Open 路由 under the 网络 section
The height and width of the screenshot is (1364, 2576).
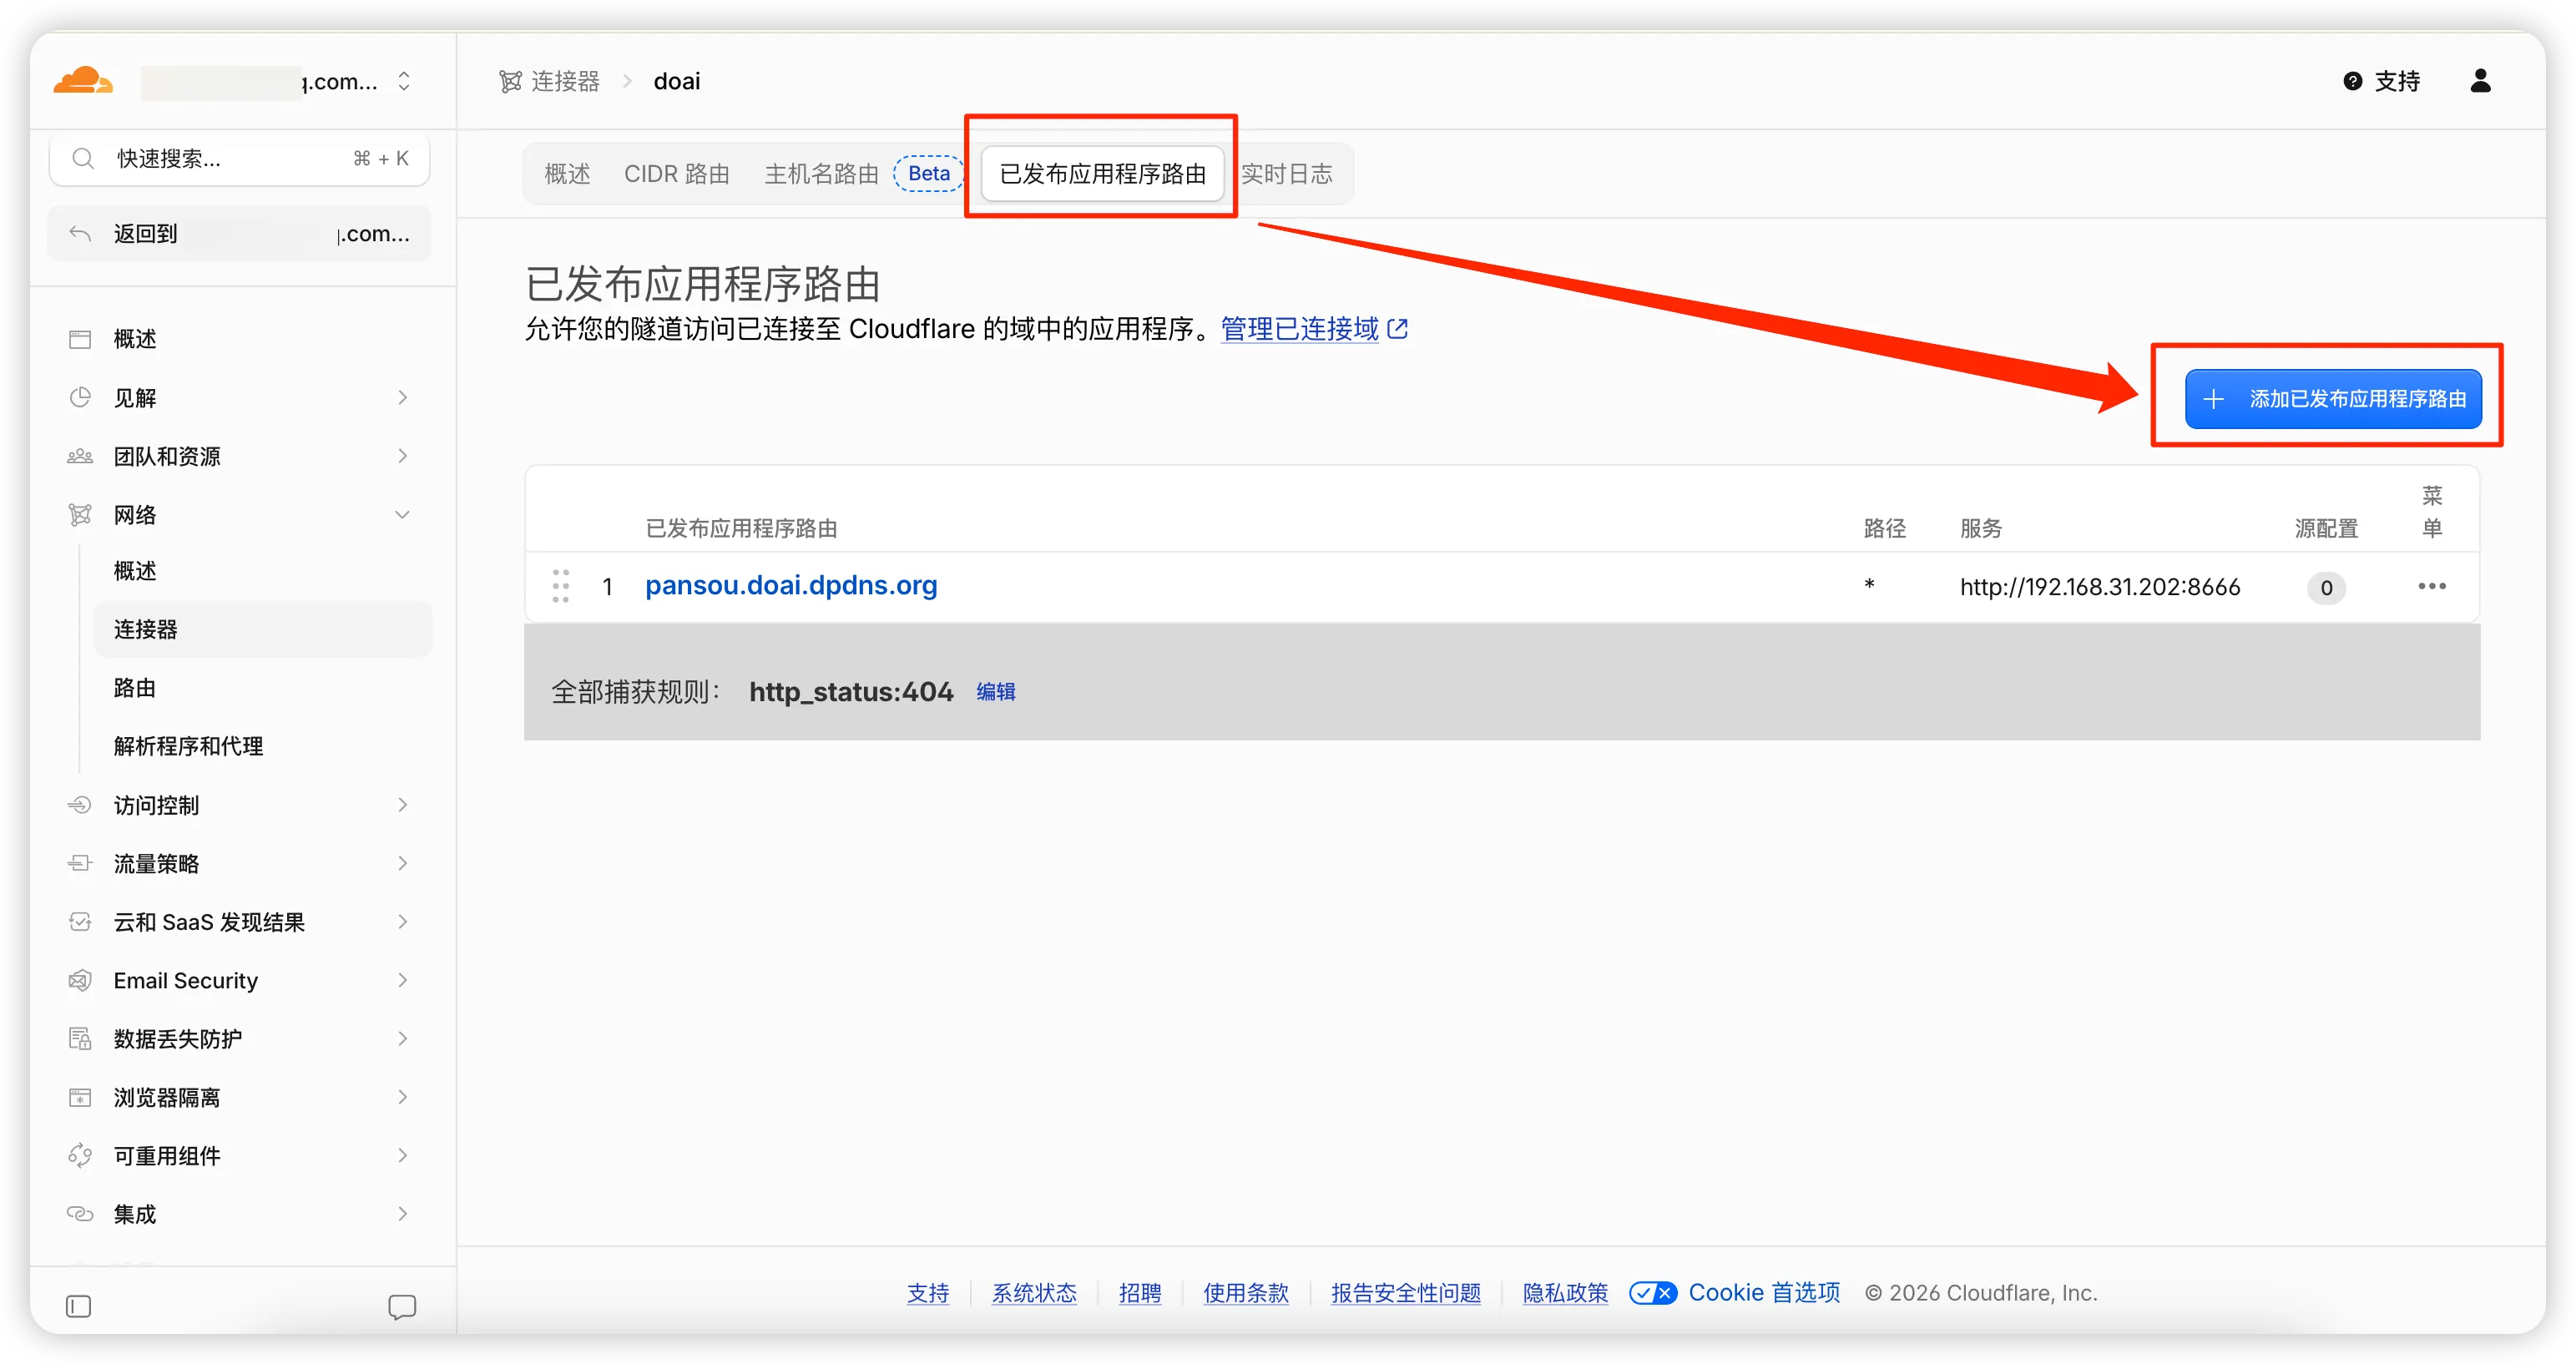pos(135,687)
